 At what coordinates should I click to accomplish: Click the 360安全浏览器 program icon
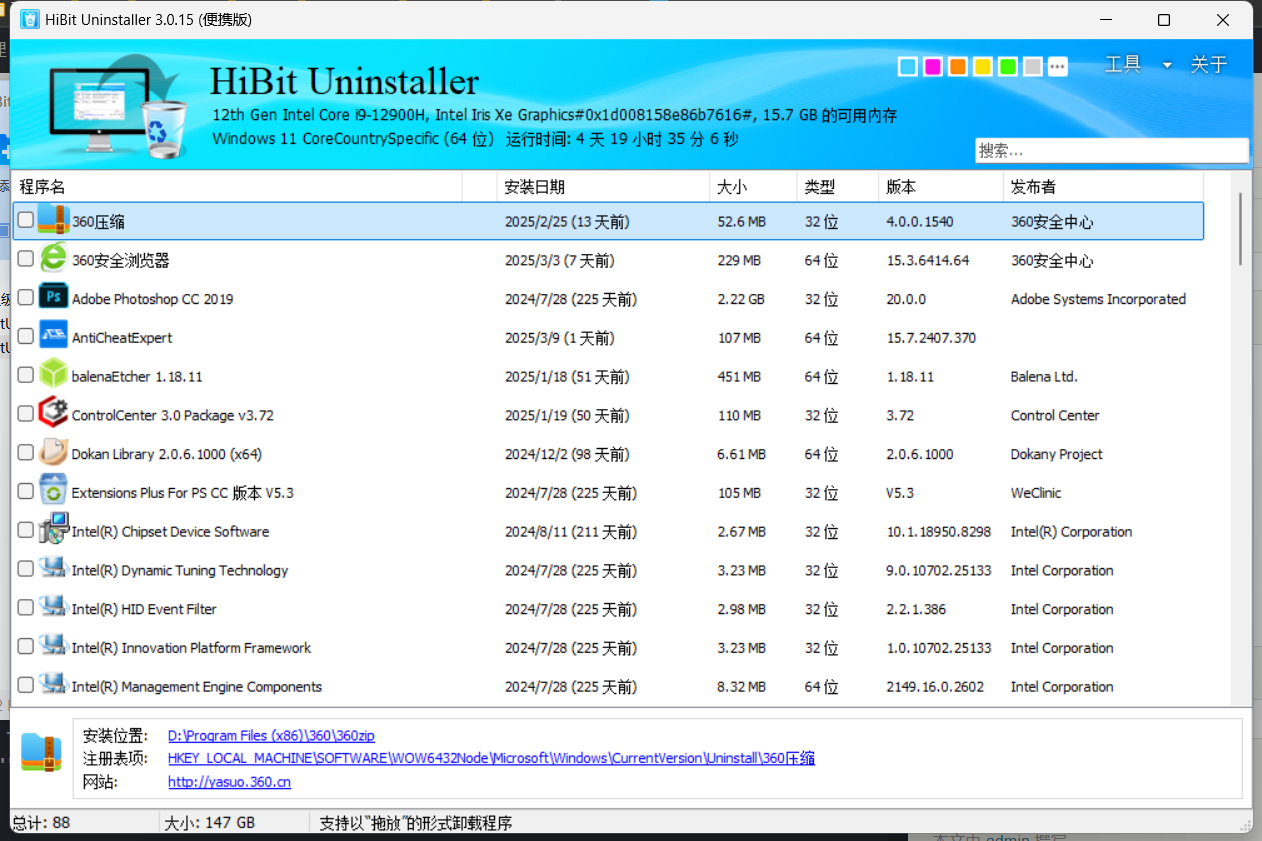(53, 259)
